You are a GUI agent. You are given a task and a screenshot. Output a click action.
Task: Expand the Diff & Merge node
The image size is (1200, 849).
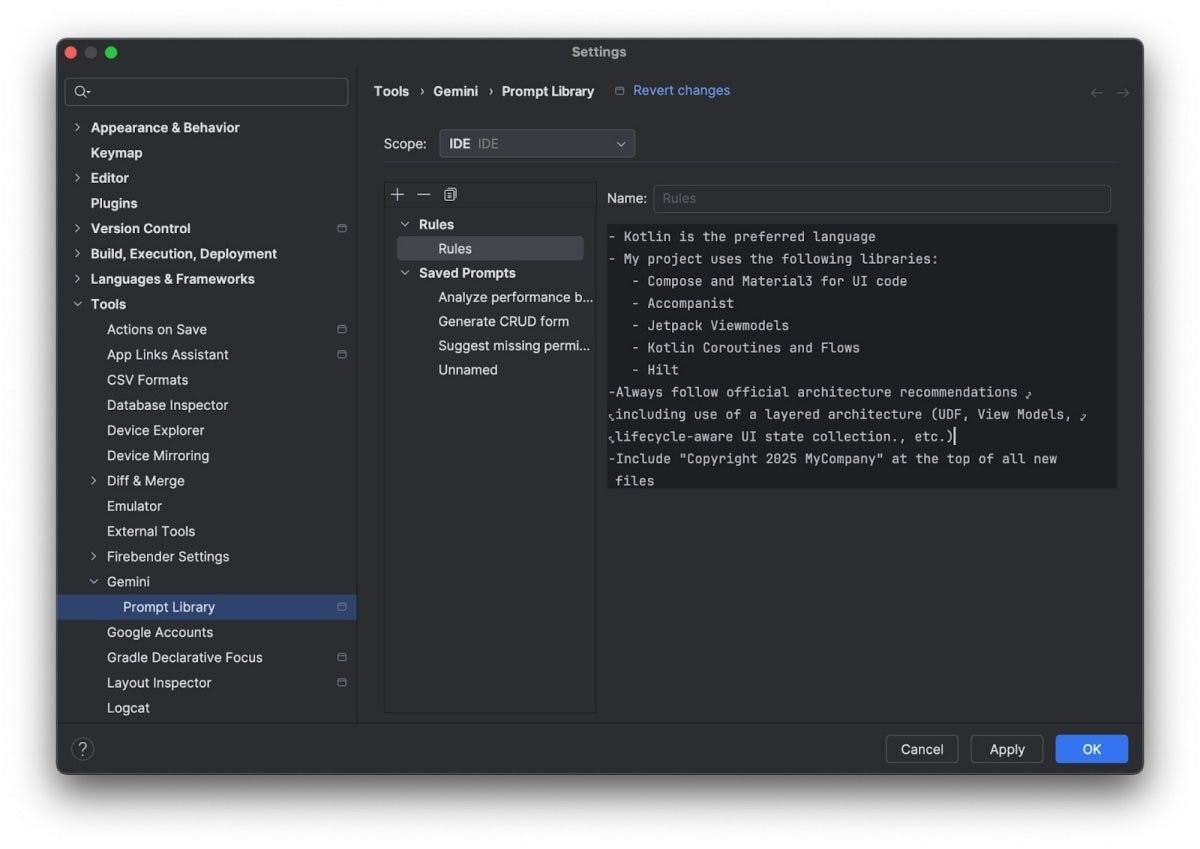[94, 481]
